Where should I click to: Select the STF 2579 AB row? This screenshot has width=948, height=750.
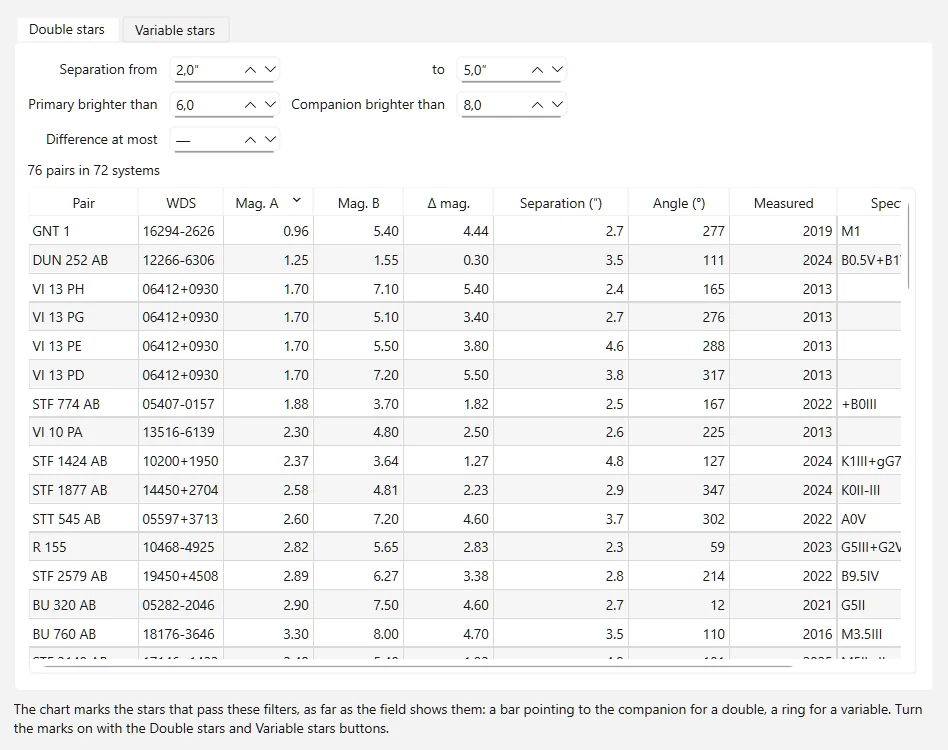click(465, 576)
